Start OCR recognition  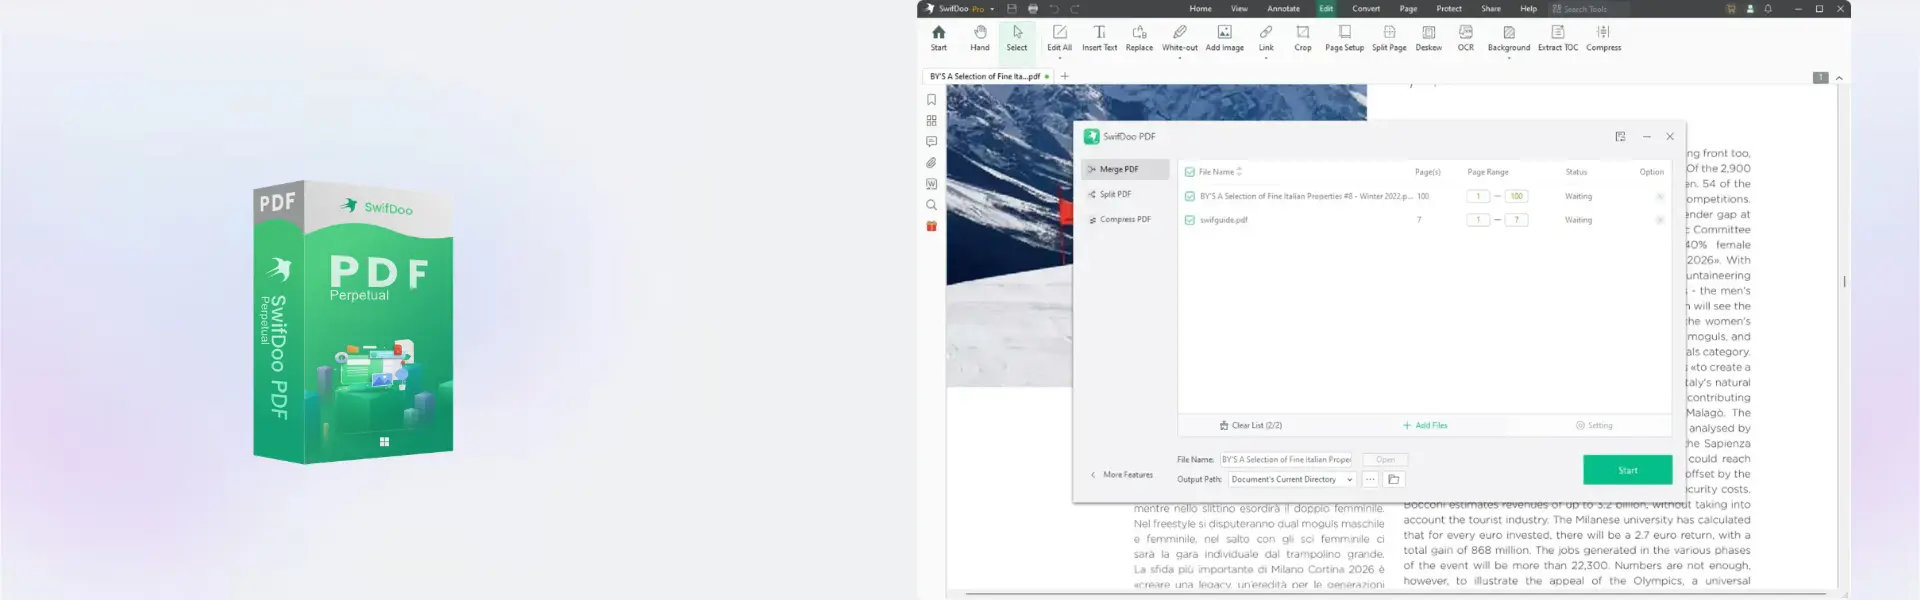(x=1466, y=38)
